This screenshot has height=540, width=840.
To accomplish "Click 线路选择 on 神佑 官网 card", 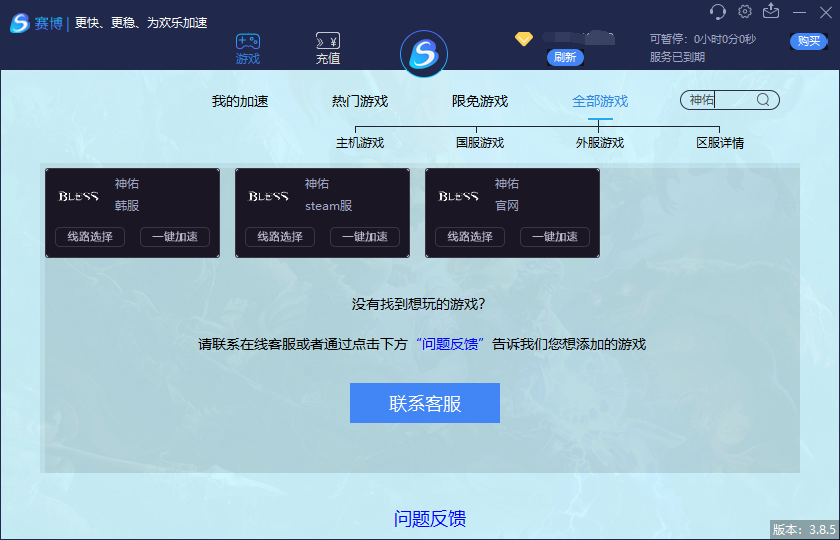I will [x=470, y=237].
